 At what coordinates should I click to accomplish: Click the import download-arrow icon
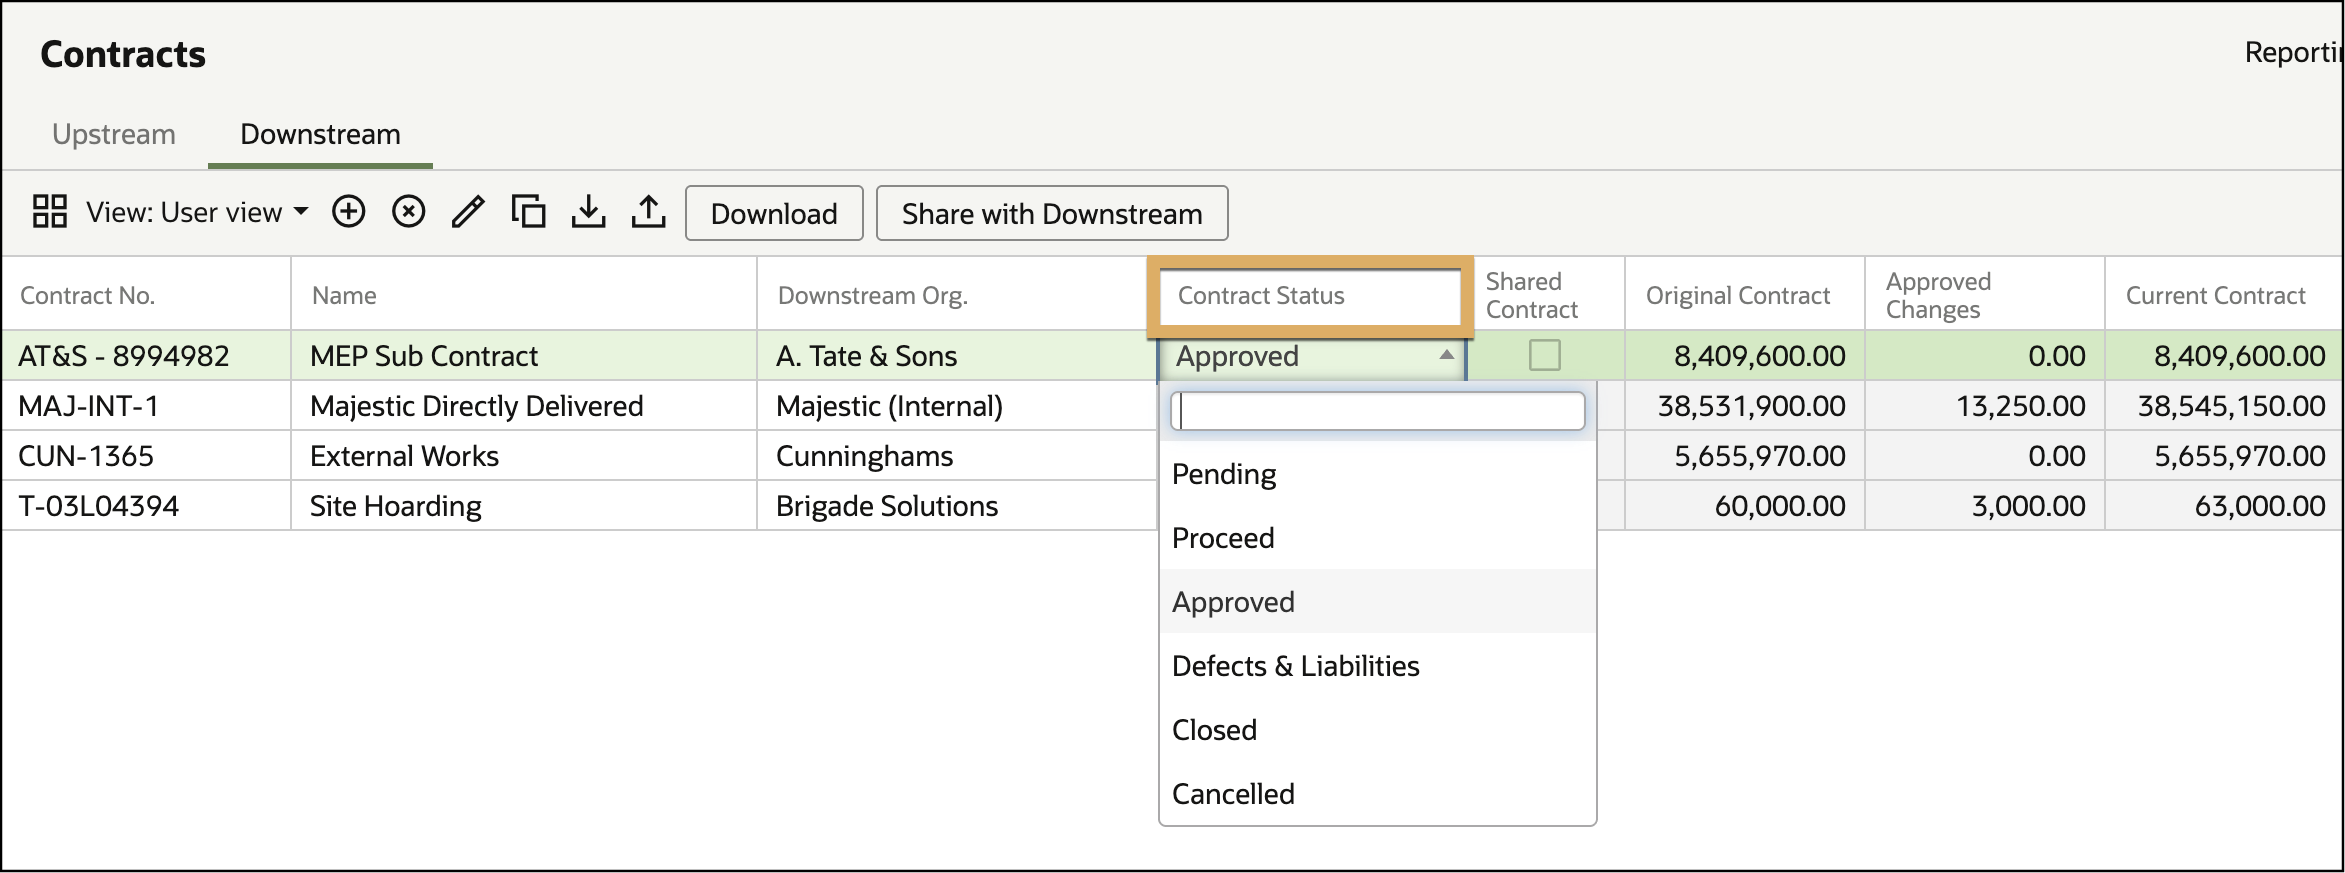588,212
